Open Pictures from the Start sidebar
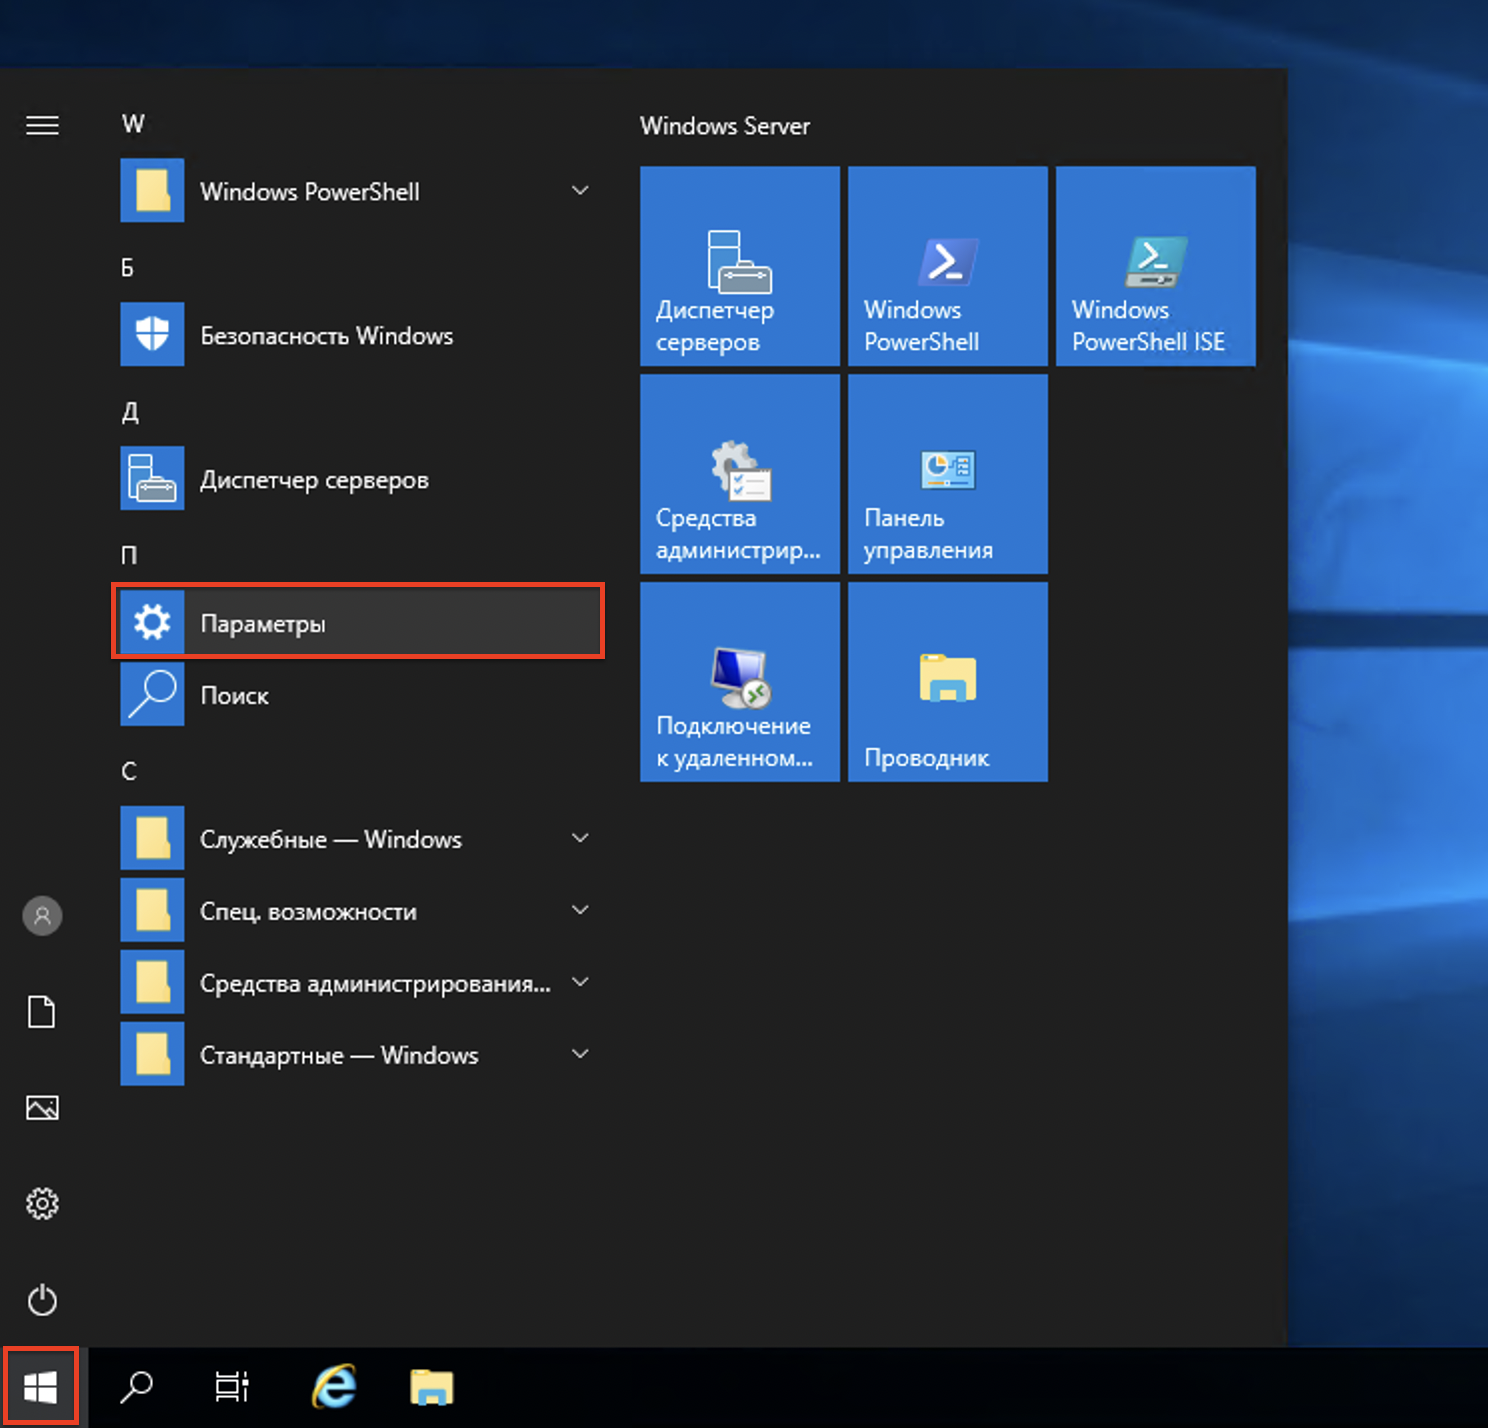This screenshot has height=1428, width=1488. click(42, 1107)
